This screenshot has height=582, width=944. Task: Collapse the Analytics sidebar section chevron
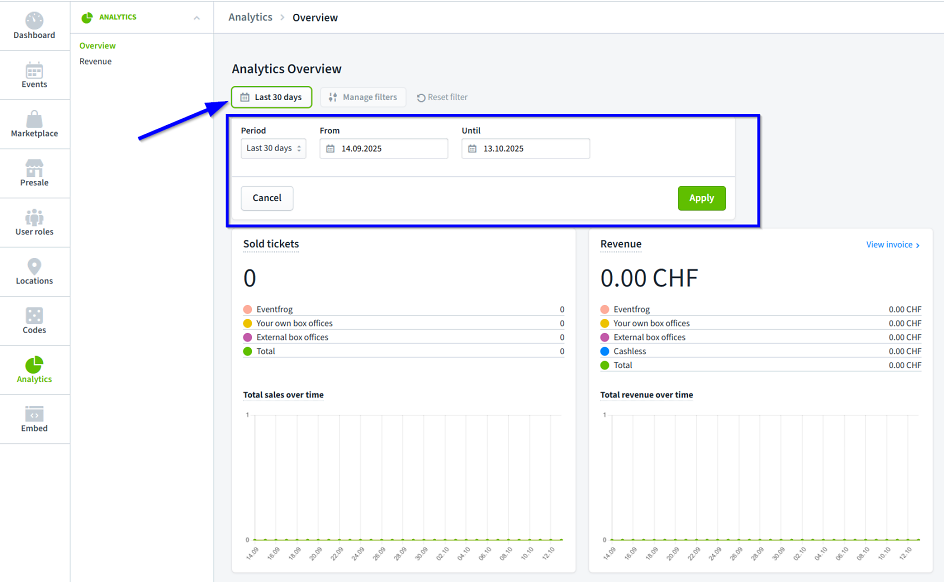196,18
